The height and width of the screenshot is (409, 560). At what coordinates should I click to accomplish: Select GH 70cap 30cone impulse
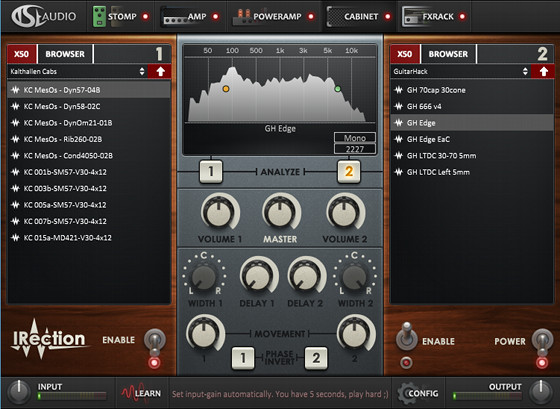pyautogui.click(x=472, y=90)
